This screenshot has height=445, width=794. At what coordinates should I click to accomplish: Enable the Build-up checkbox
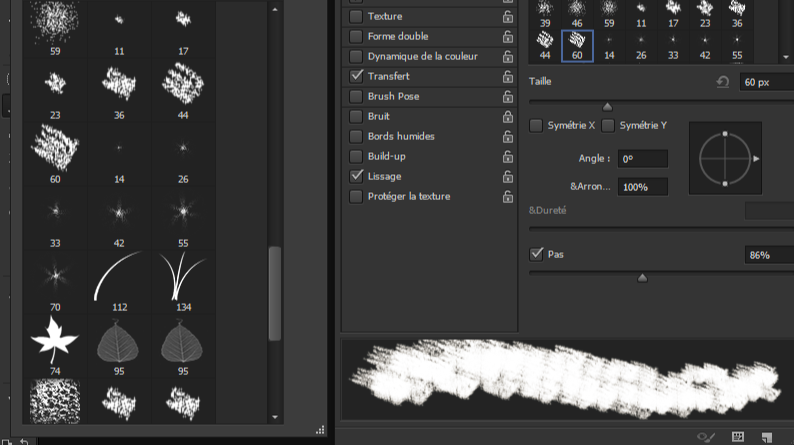[x=356, y=156]
